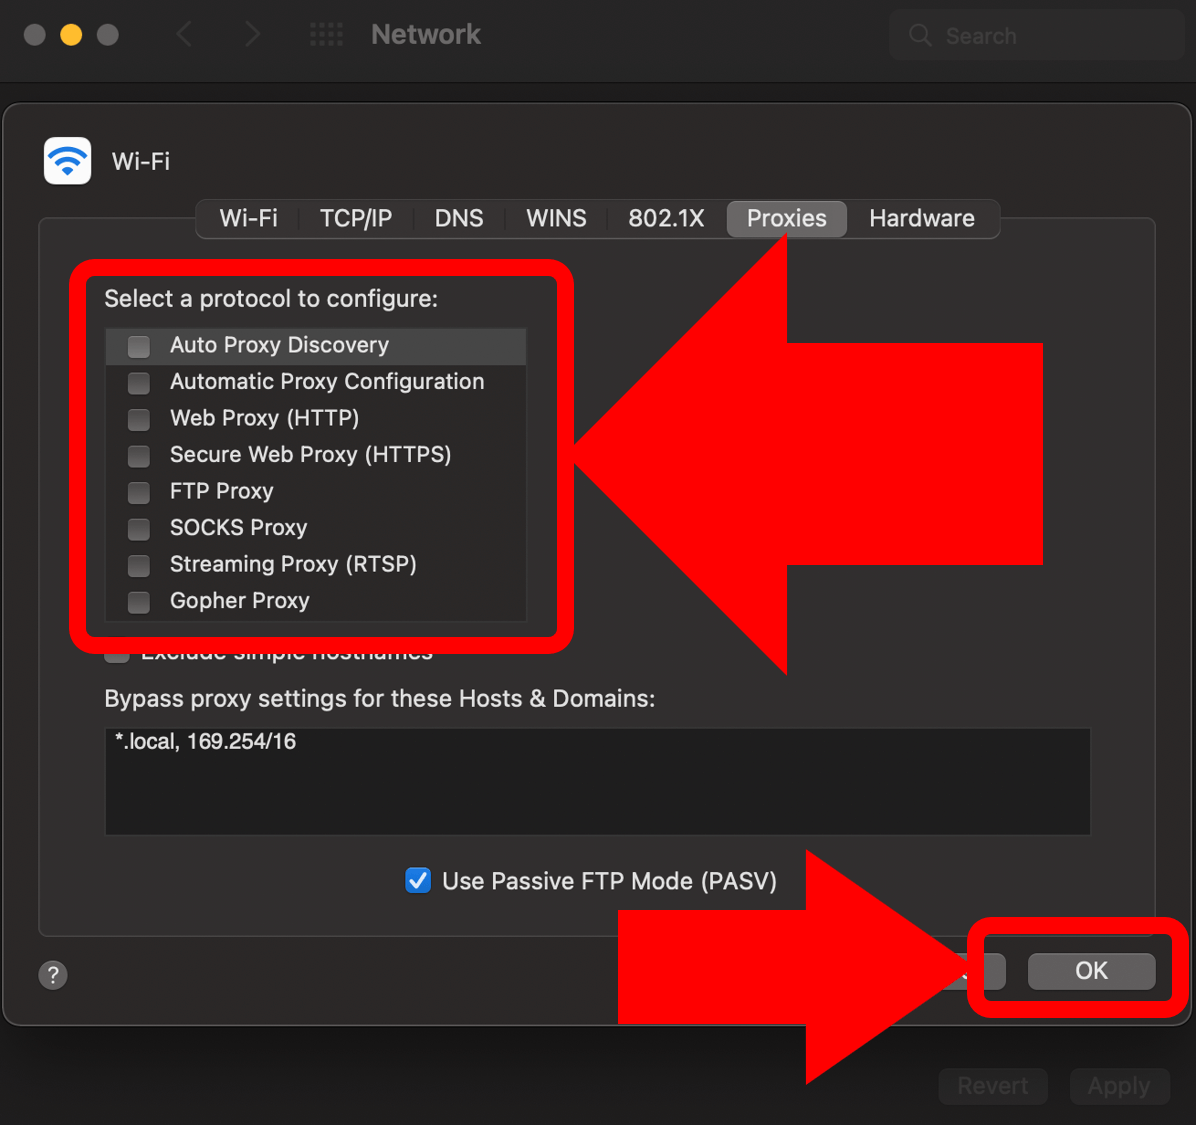Image resolution: width=1196 pixels, height=1125 pixels.
Task: Confirm settings with the OK button
Action: 1091,971
